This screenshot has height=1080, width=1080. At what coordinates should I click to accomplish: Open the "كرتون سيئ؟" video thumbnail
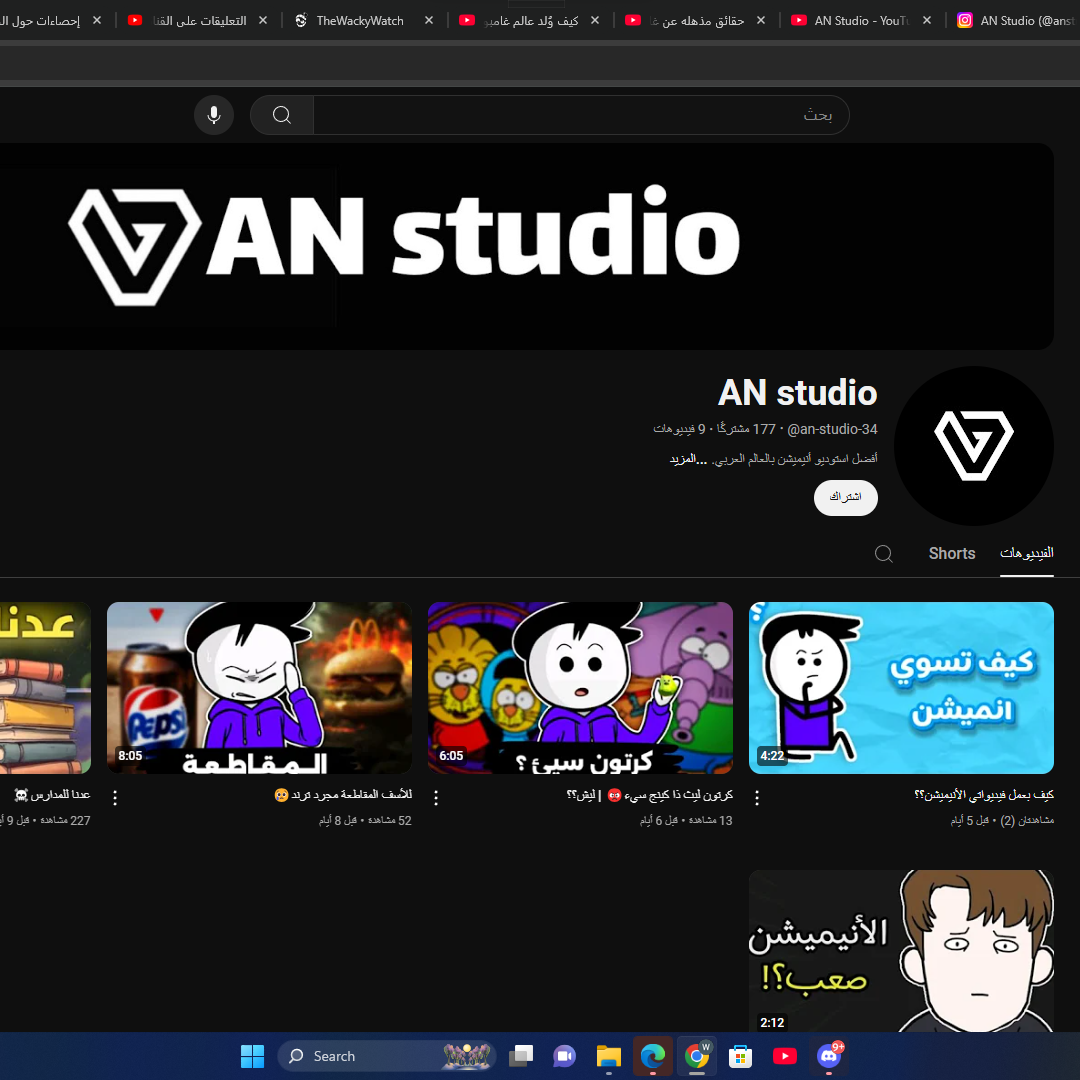pyautogui.click(x=580, y=687)
